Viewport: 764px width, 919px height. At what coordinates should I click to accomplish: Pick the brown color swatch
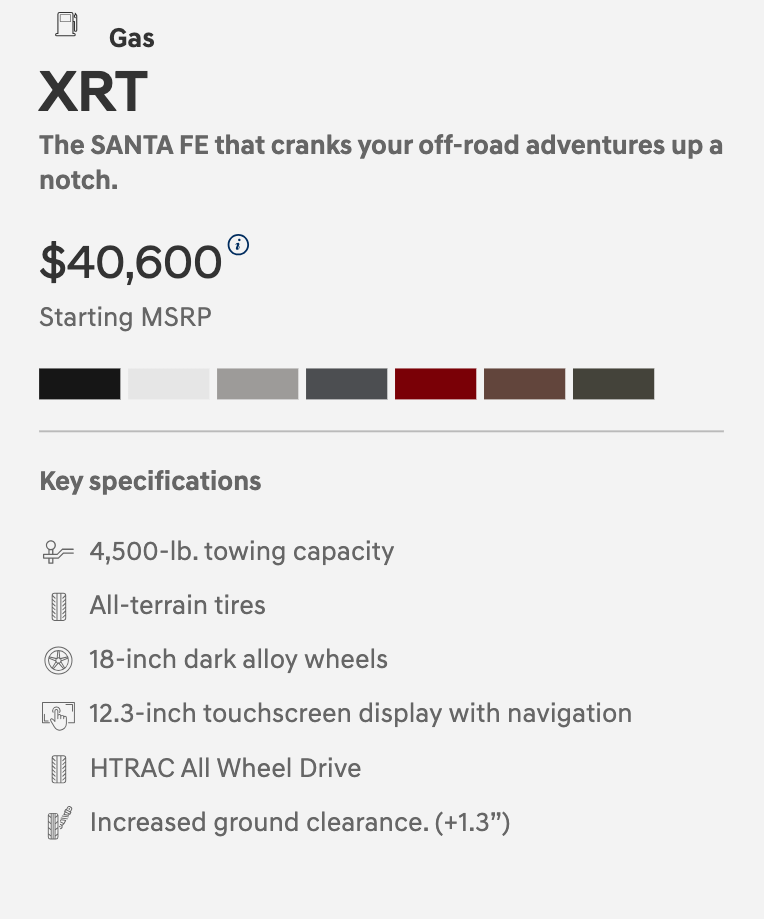tap(525, 384)
